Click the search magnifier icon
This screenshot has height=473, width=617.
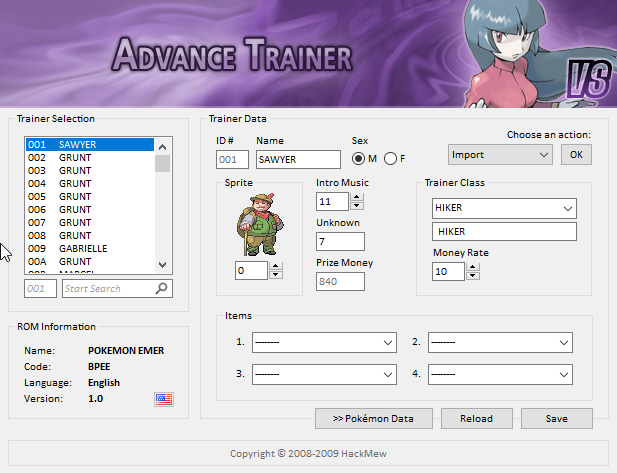[161, 288]
